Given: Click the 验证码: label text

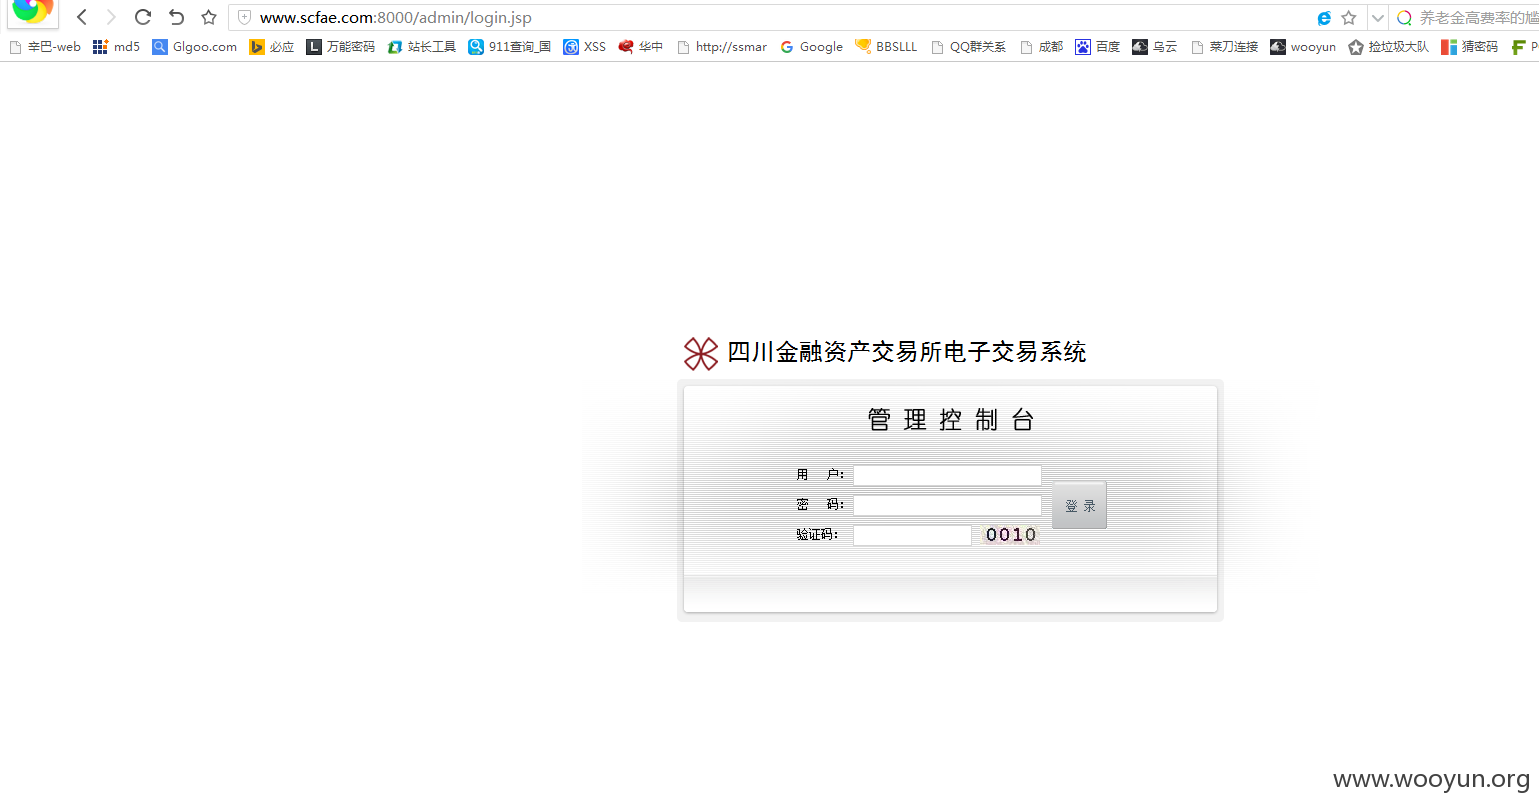Looking at the screenshot, I should (x=817, y=535).
